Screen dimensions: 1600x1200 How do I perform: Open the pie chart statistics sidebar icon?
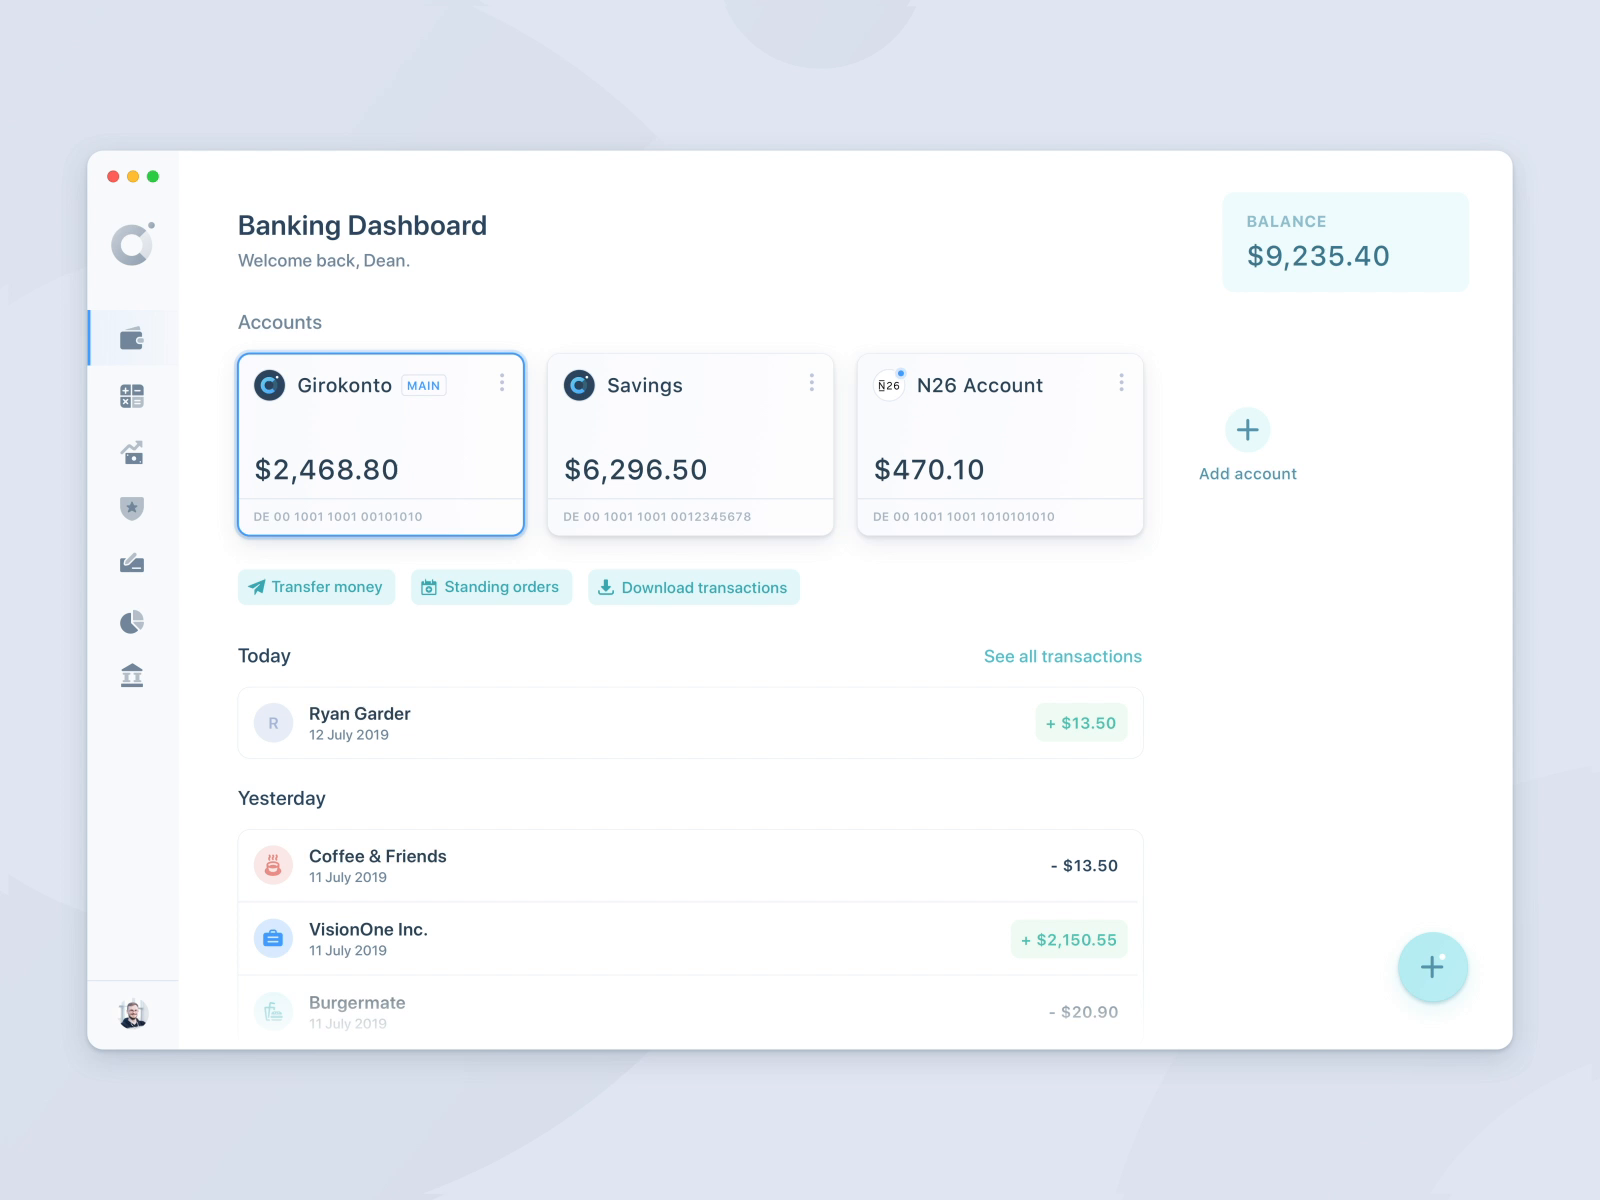132,620
